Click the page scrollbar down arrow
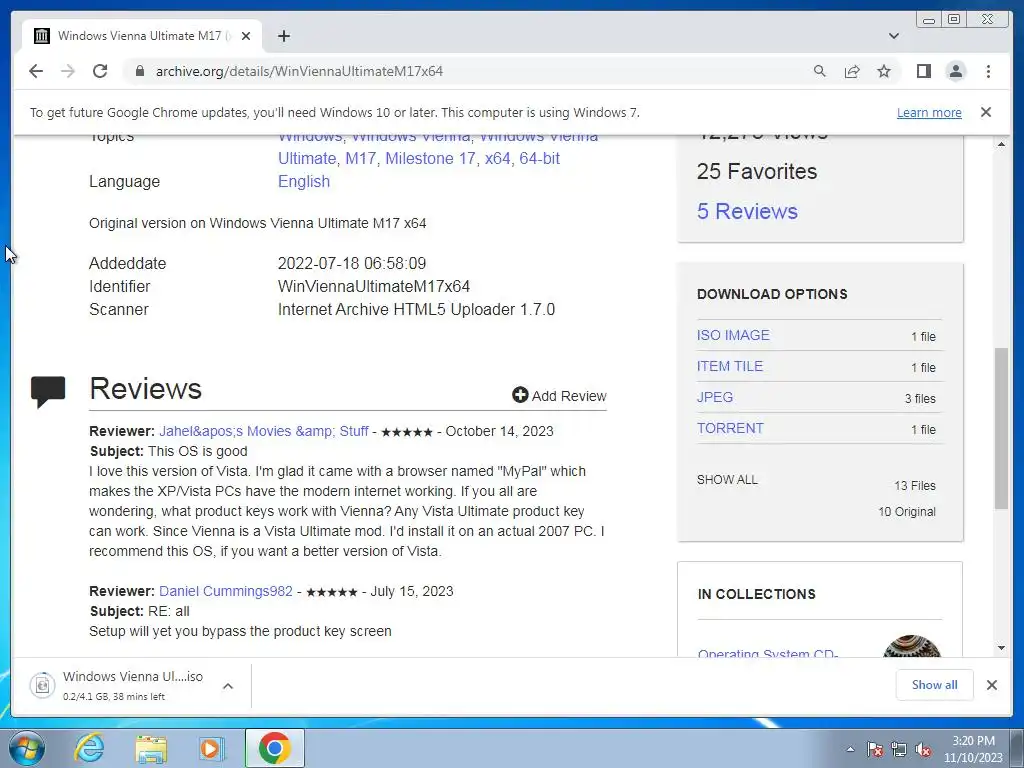The height and width of the screenshot is (768, 1024). click(x=1001, y=648)
